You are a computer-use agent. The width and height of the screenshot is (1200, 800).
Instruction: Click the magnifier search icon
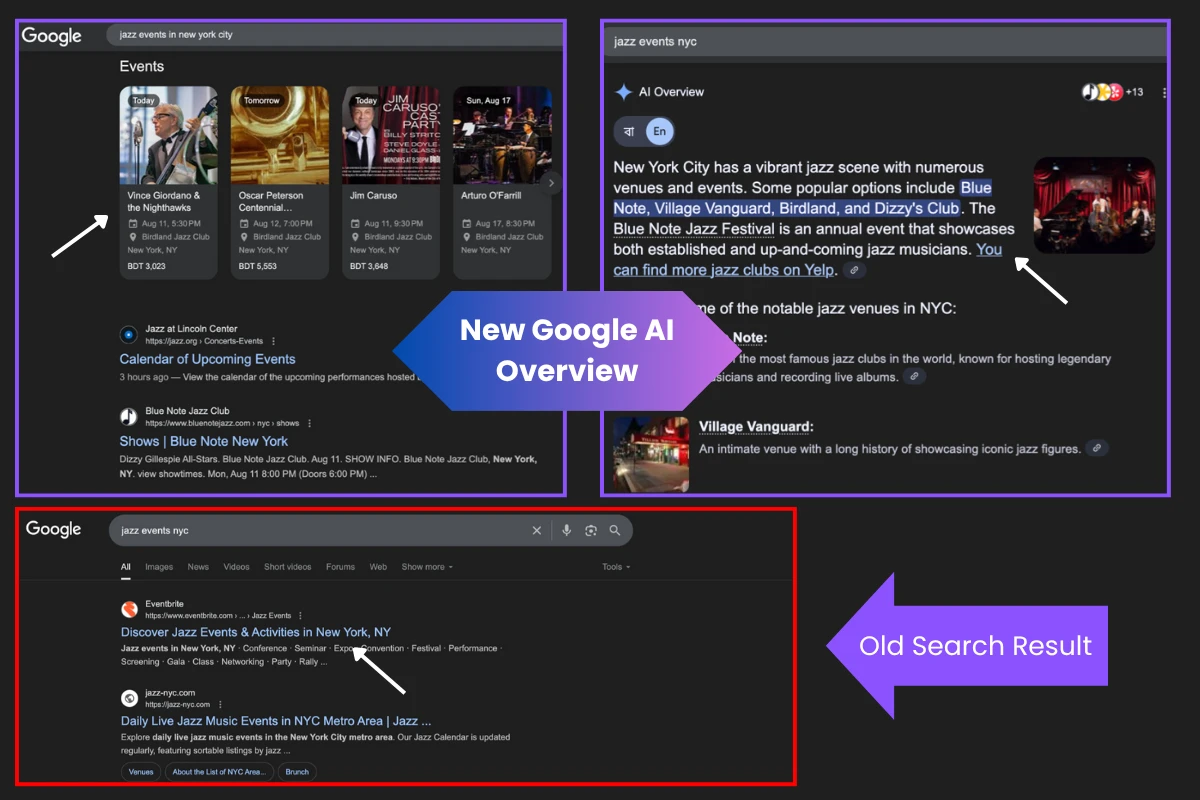pos(615,531)
